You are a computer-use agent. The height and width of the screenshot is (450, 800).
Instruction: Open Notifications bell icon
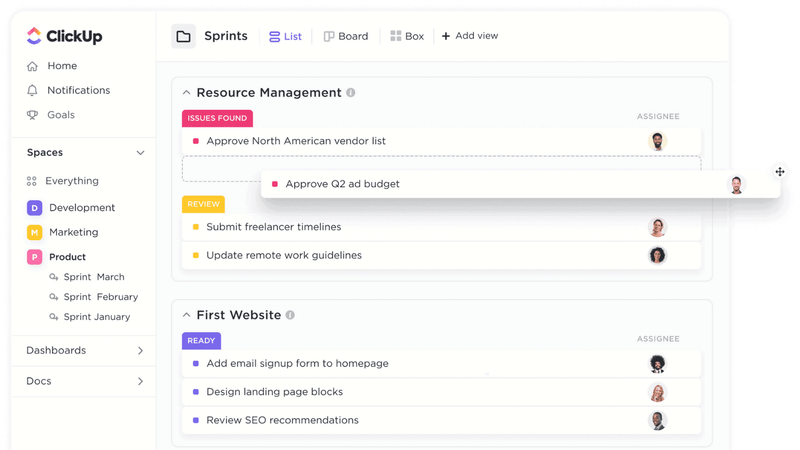pos(32,90)
